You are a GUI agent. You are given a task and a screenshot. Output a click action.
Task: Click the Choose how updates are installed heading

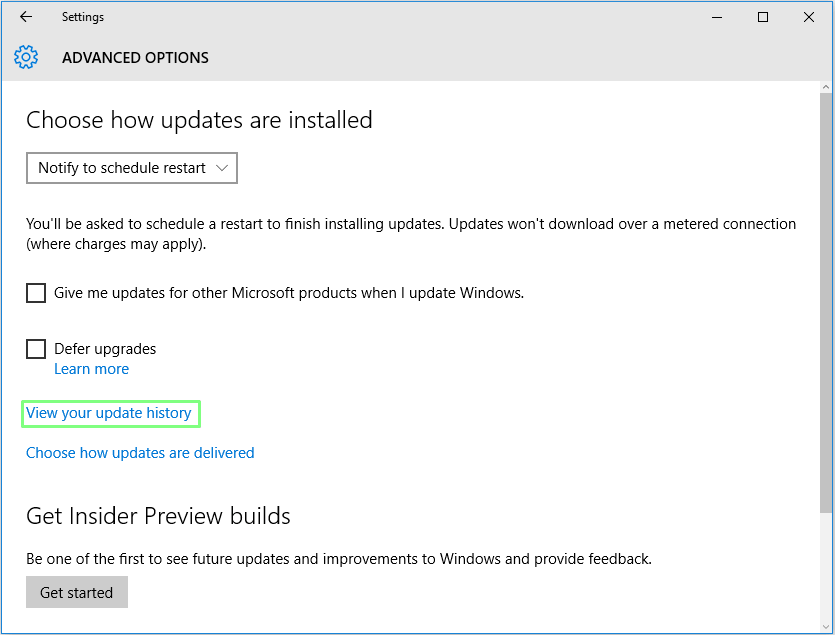pyautogui.click(x=199, y=120)
